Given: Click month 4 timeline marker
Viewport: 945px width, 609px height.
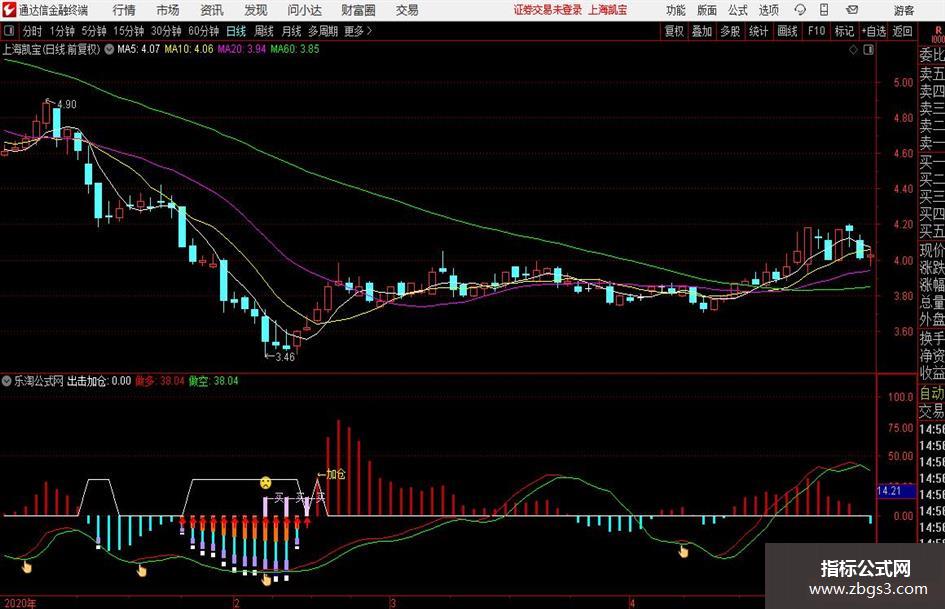Looking at the screenshot, I should pyautogui.click(x=632, y=603).
